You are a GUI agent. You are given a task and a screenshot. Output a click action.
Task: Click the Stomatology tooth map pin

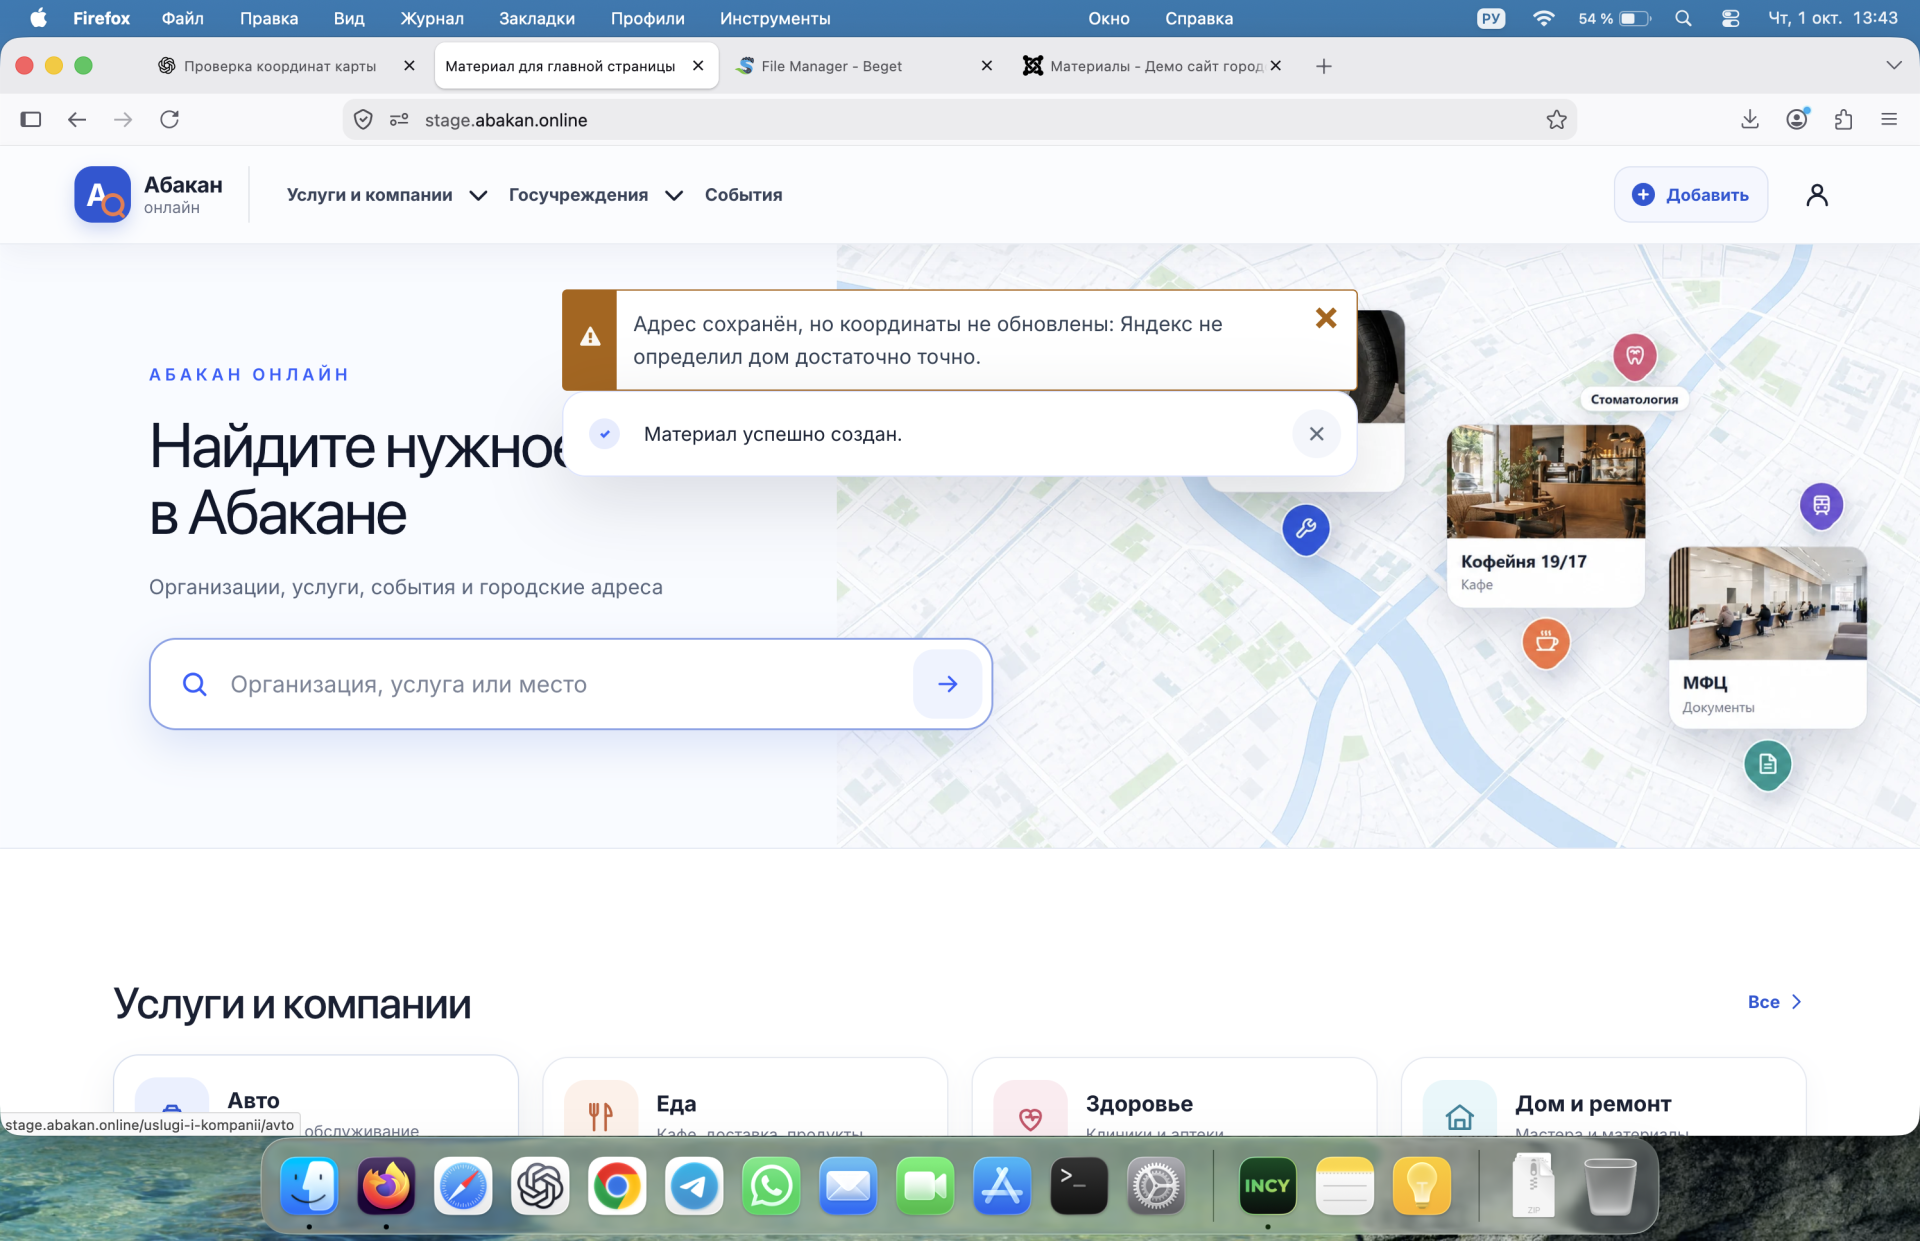click(x=1635, y=355)
